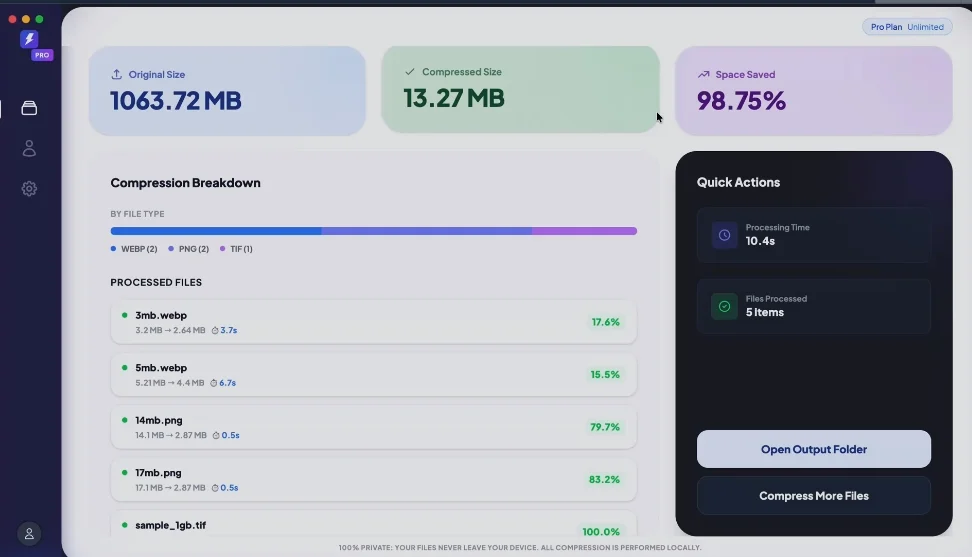Click the upload icon beside Original Size

click(117, 74)
